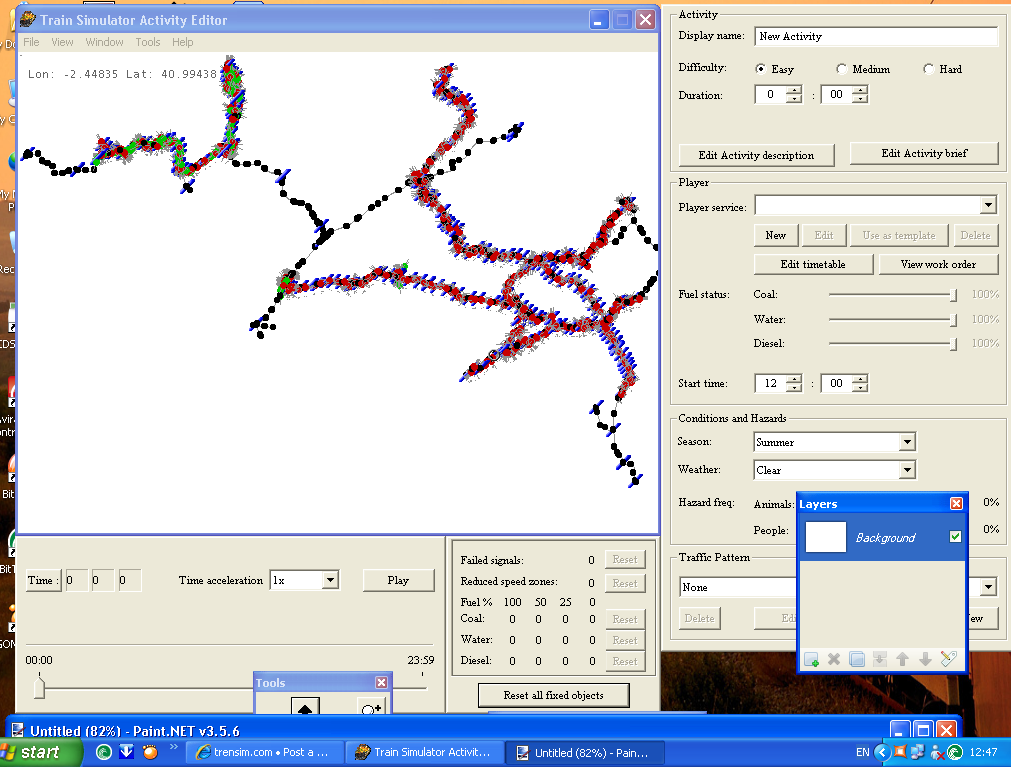Click the timeline slider thumb at 00:00
Screen dimensions: 1024x768
(x=39, y=688)
